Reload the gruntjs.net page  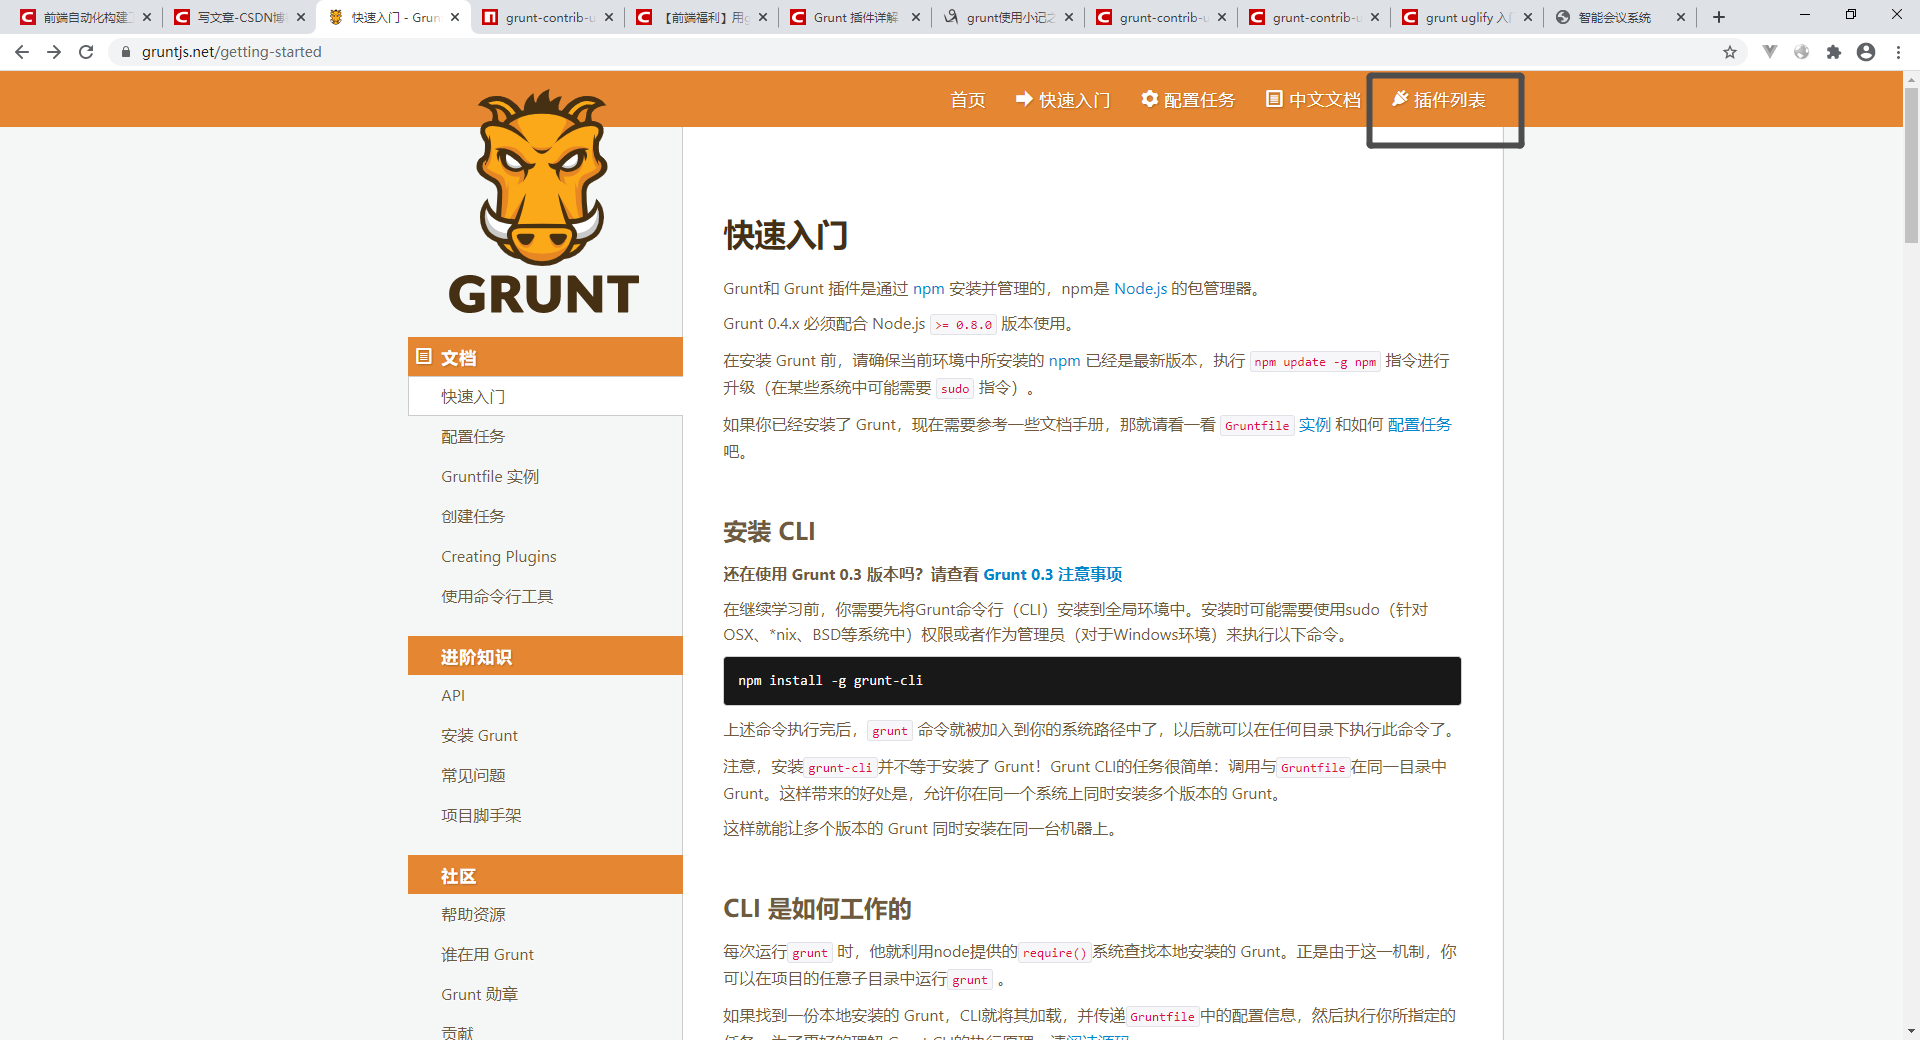click(x=86, y=52)
